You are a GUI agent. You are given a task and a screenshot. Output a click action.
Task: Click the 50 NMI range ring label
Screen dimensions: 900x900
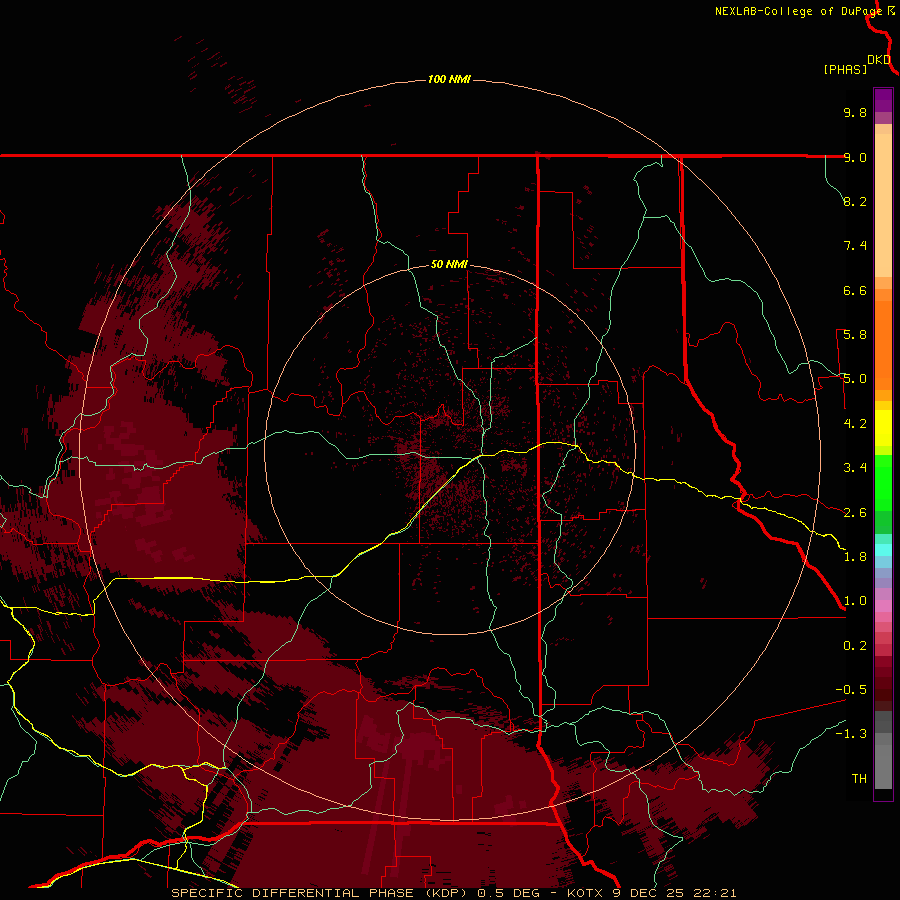click(449, 264)
